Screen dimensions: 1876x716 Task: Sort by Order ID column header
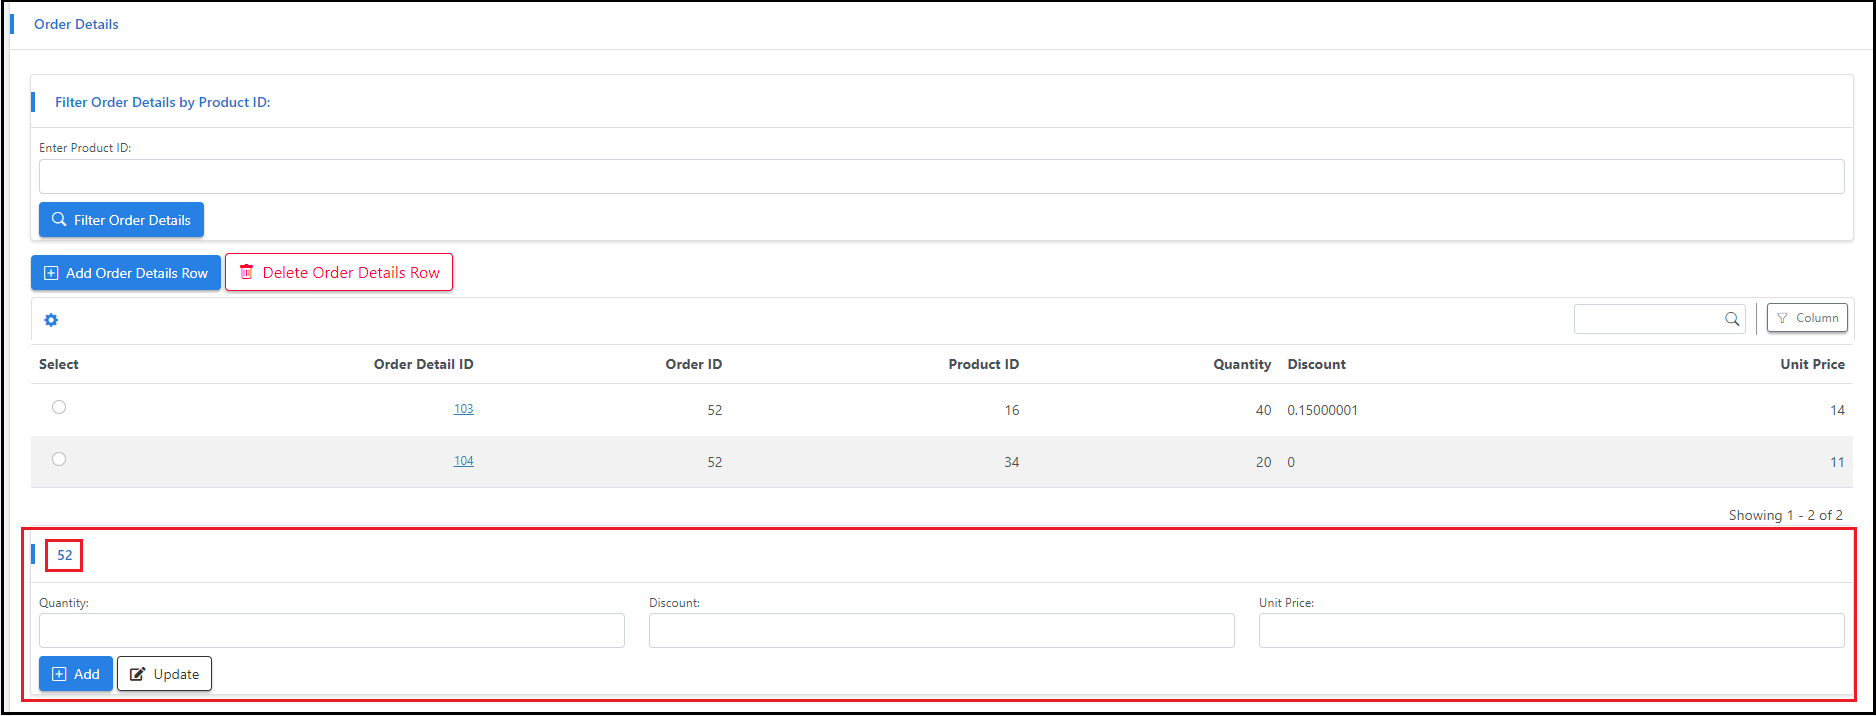[693, 364]
